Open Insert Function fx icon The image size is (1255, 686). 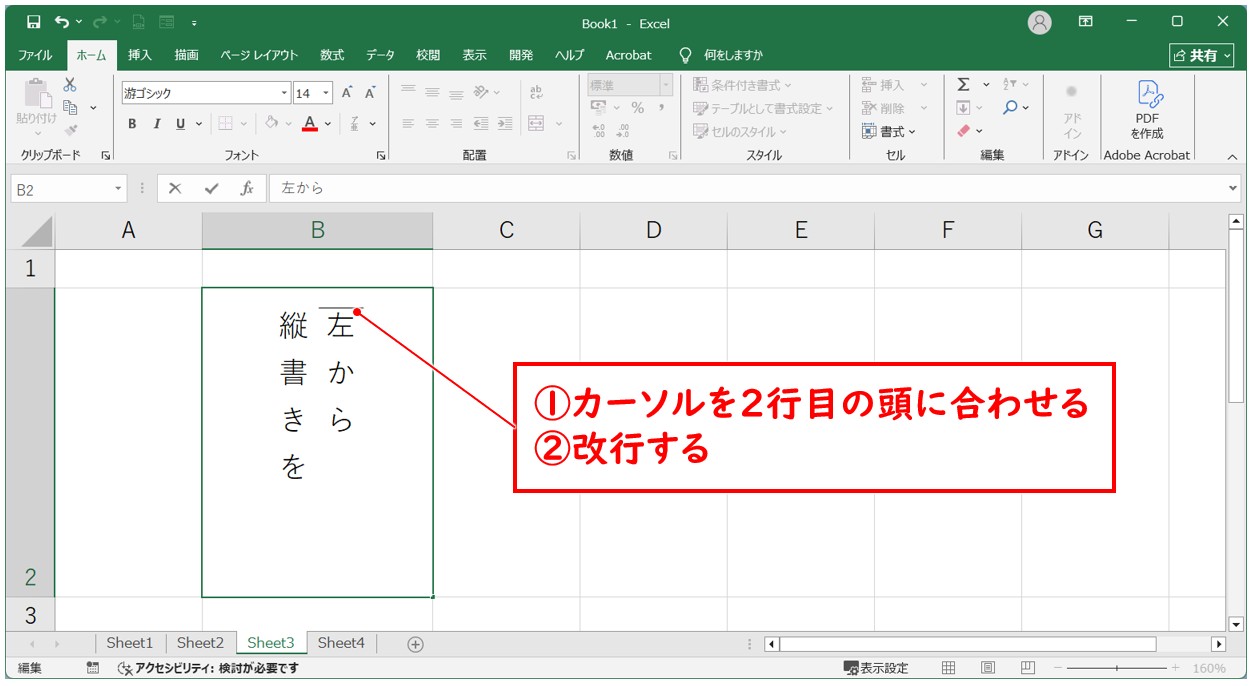point(247,188)
